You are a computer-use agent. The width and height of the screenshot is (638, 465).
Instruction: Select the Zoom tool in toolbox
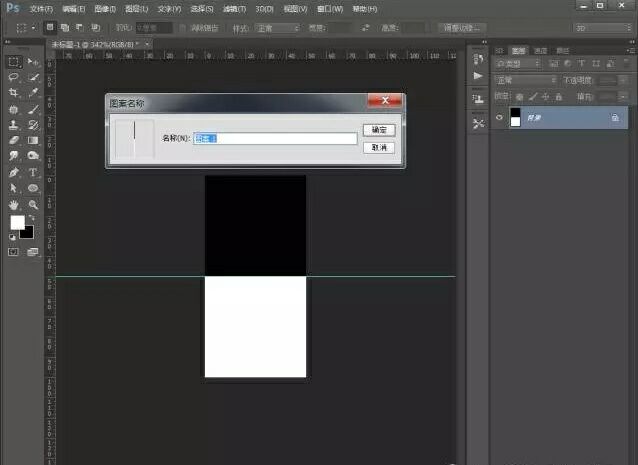(33, 204)
